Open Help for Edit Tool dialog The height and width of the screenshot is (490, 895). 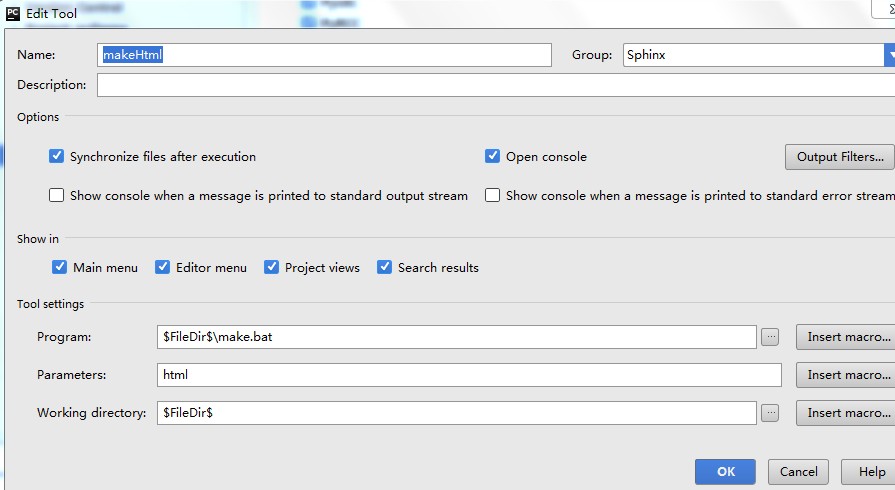click(x=869, y=472)
